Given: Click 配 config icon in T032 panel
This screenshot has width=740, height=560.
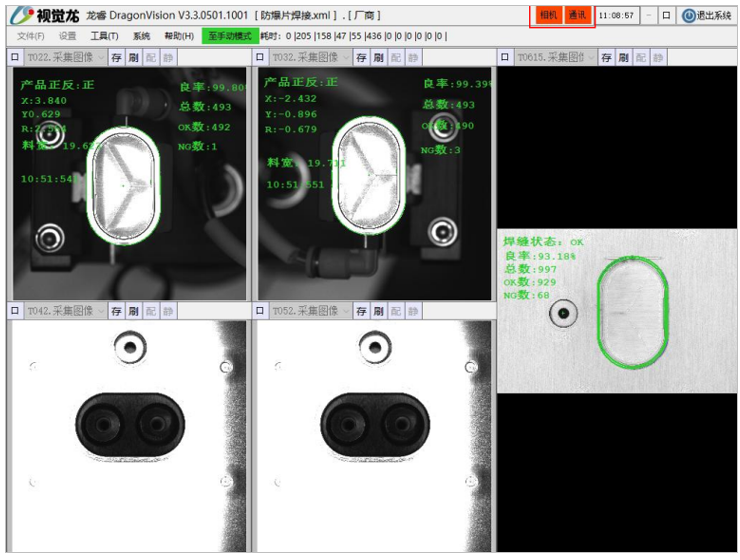Looking at the screenshot, I should click(x=396, y=58).
